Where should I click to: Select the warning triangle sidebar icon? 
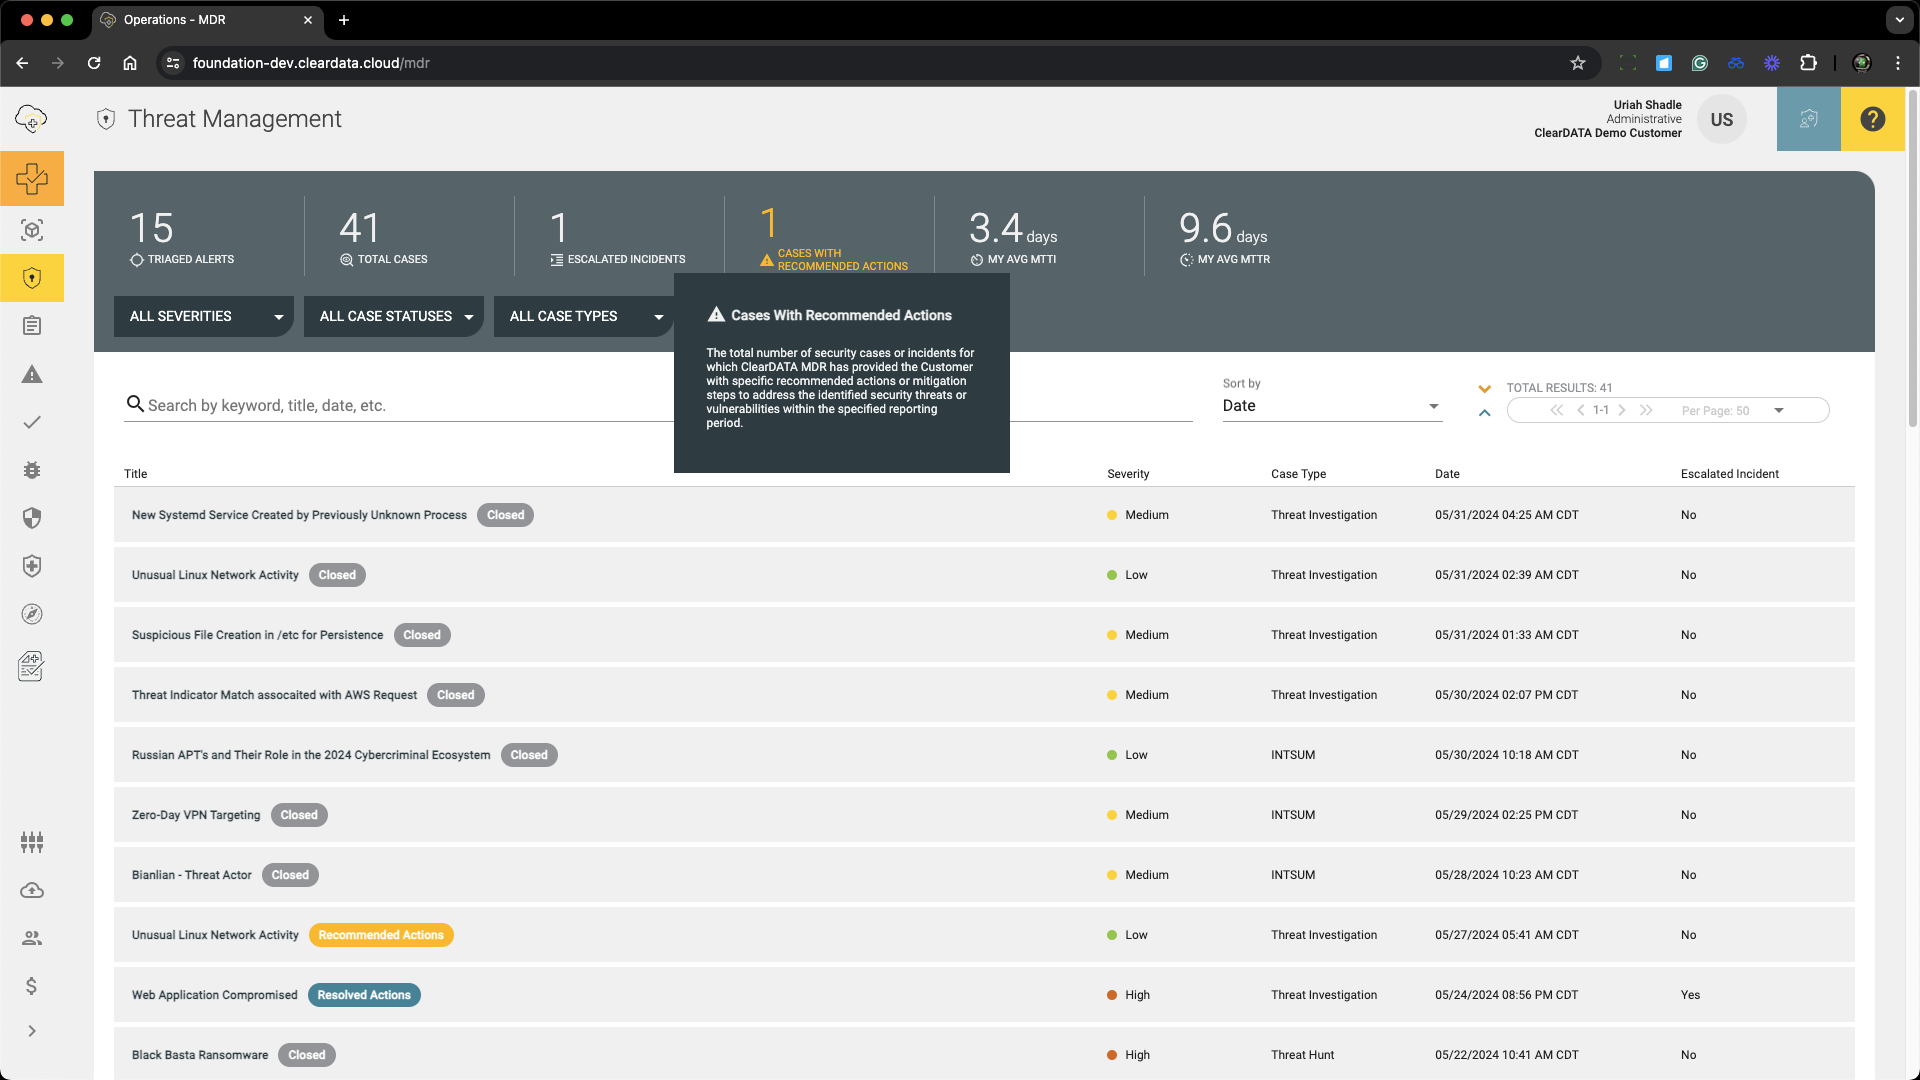[x=32, y=374]
